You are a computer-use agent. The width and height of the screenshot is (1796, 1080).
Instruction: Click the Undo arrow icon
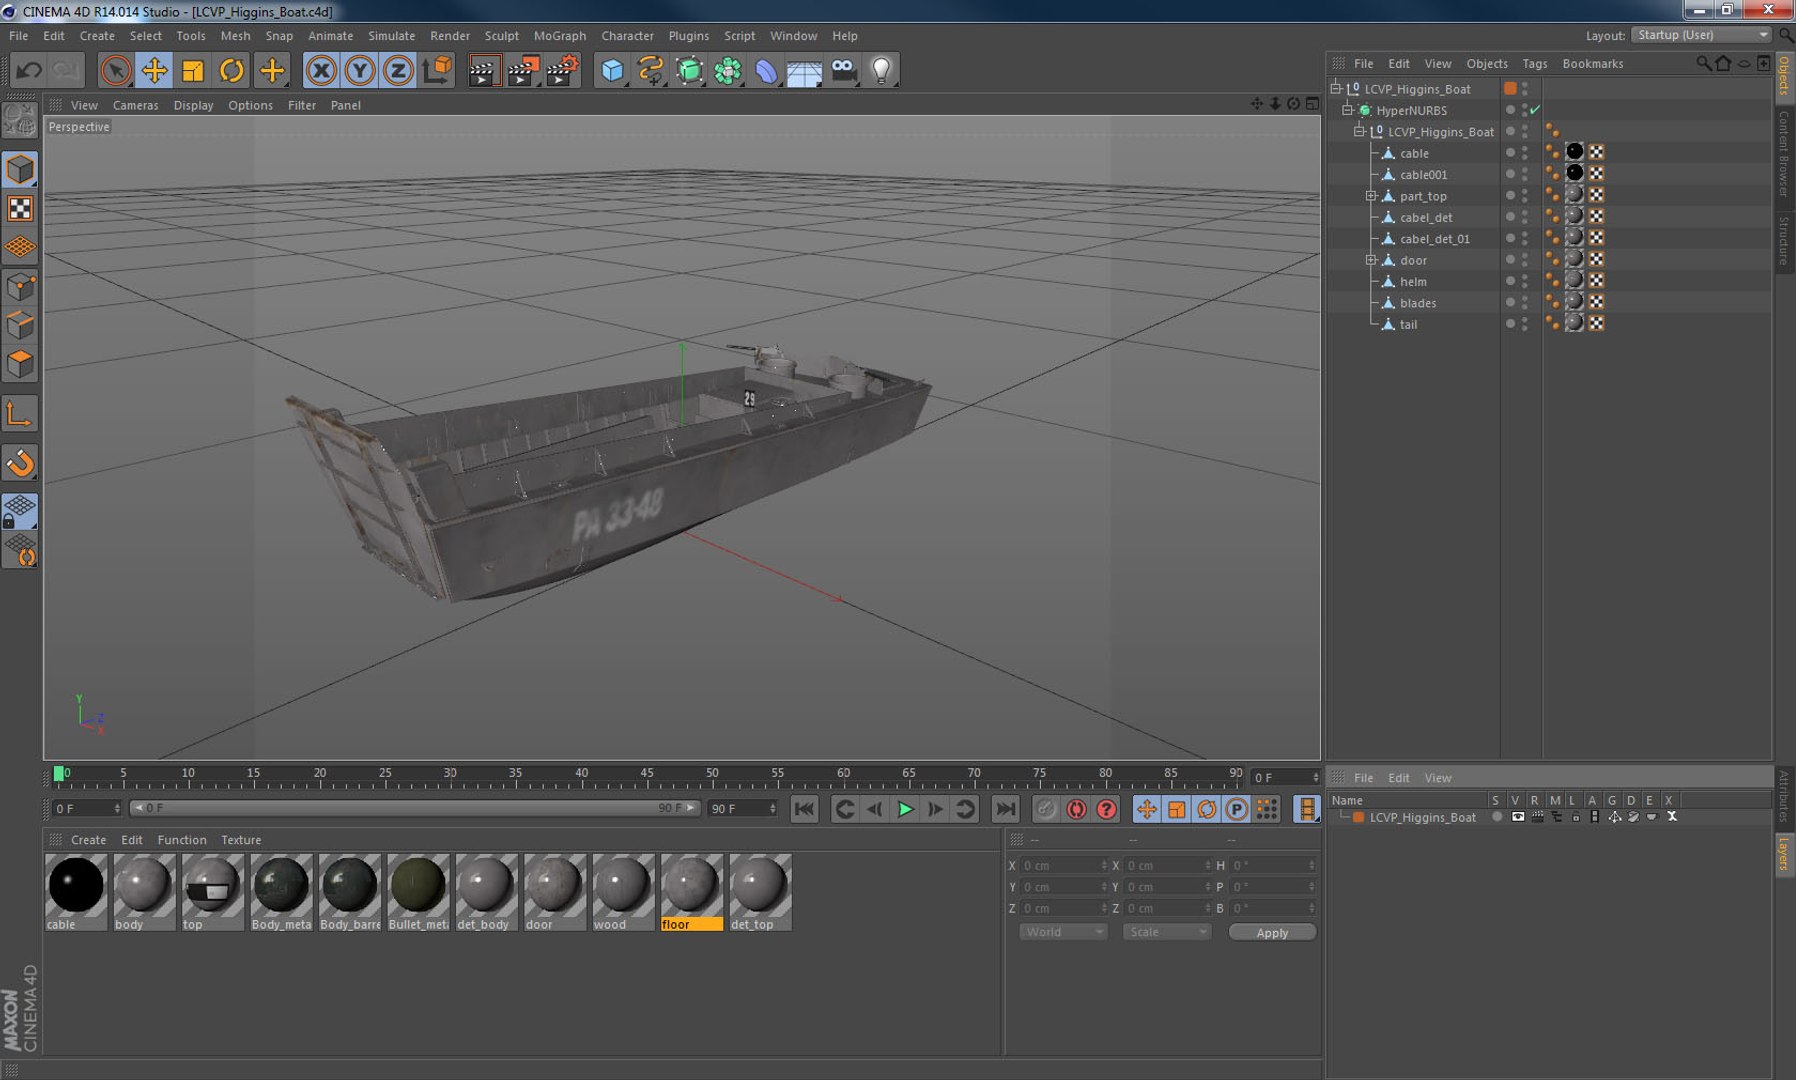pos(29,70)
